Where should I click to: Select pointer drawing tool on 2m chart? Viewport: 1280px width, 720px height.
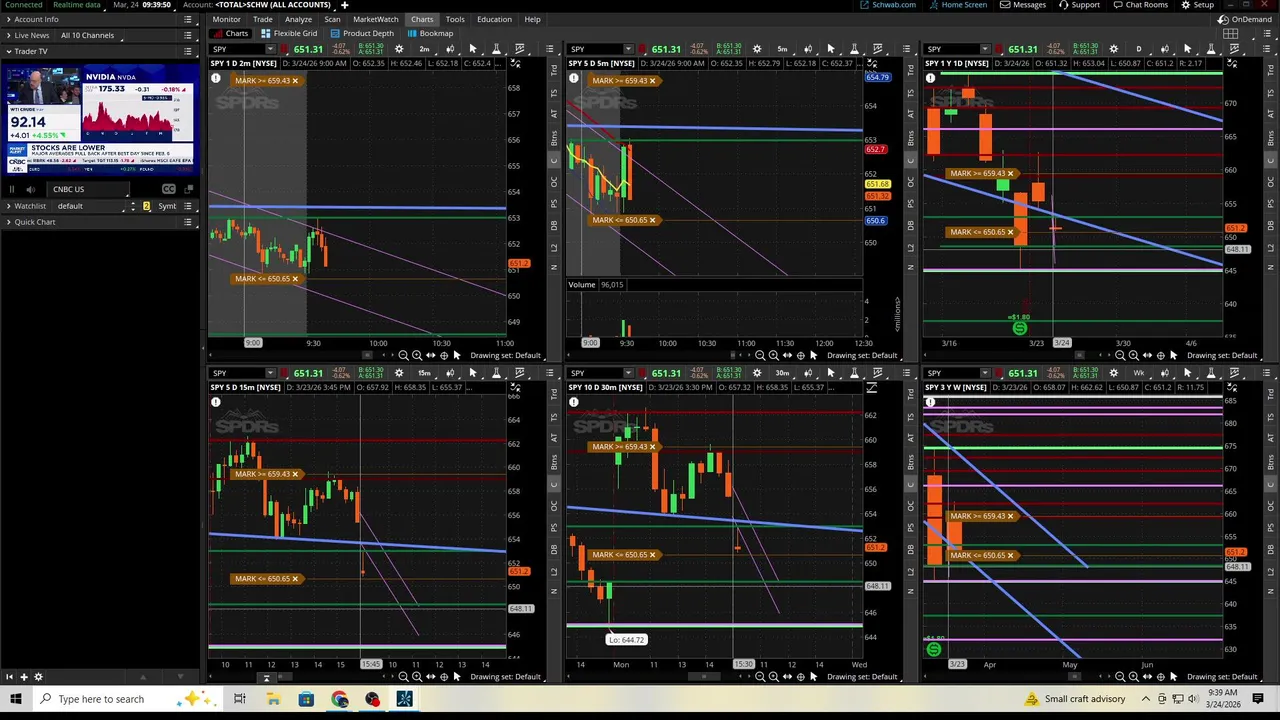pyautogui.click(x=472, y=49)
